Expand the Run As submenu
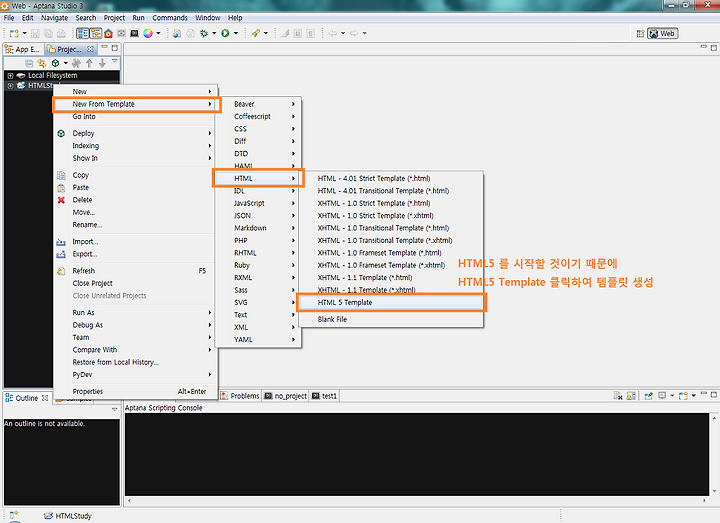Image resolution: width=720 pixels, height=523 pixels. 134,312
